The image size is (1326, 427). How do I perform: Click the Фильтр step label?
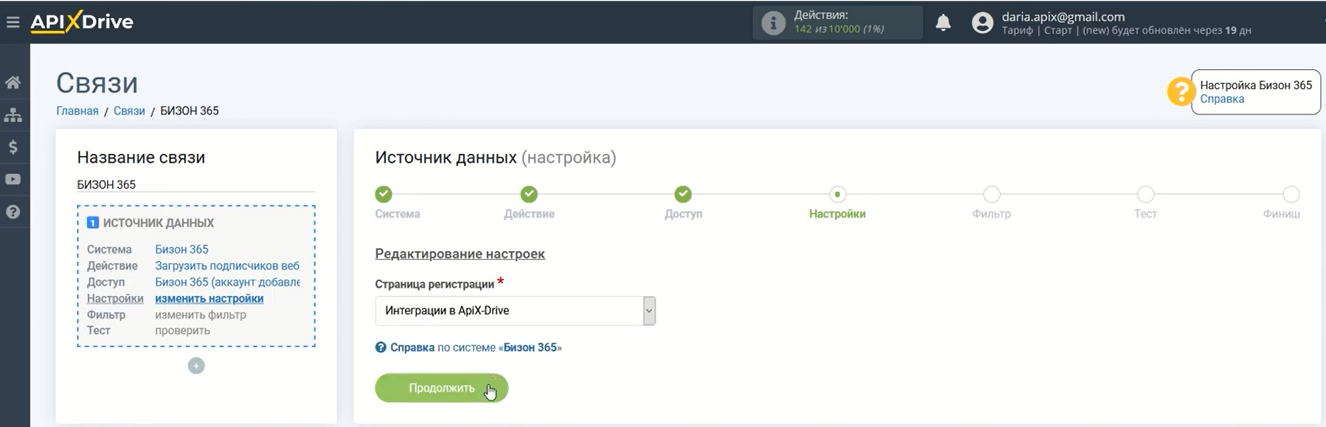[x=991, y=214]
